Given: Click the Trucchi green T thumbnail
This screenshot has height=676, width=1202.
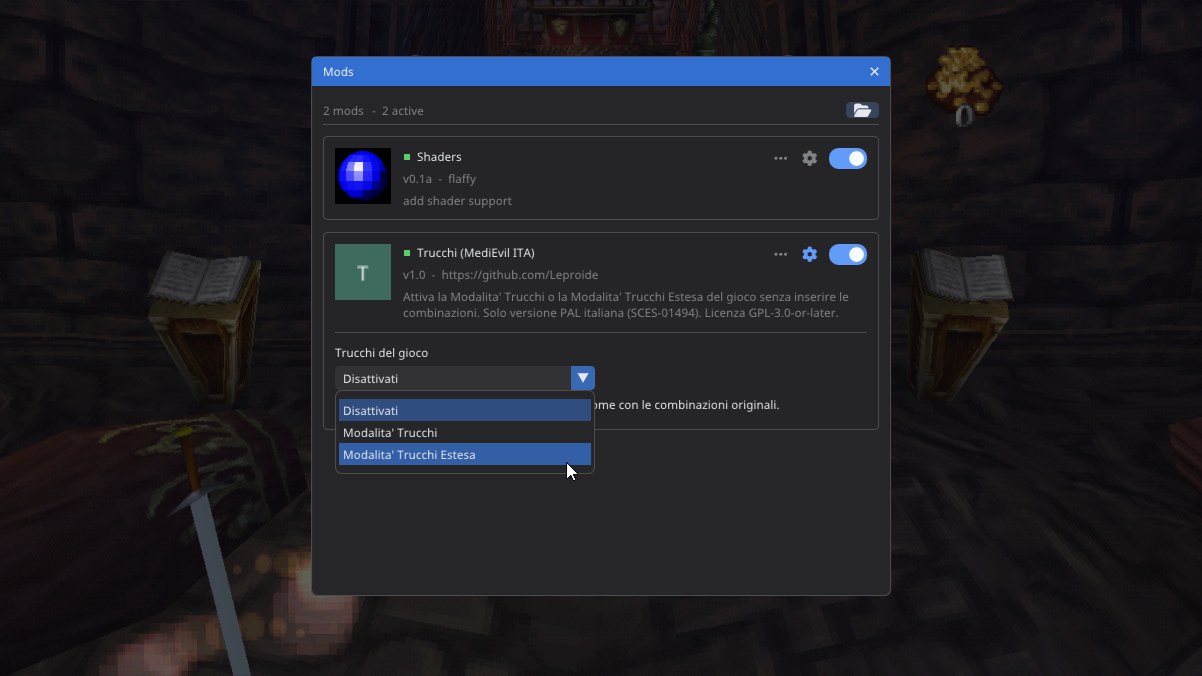Looking at the screenshot, I should [363, 272].
